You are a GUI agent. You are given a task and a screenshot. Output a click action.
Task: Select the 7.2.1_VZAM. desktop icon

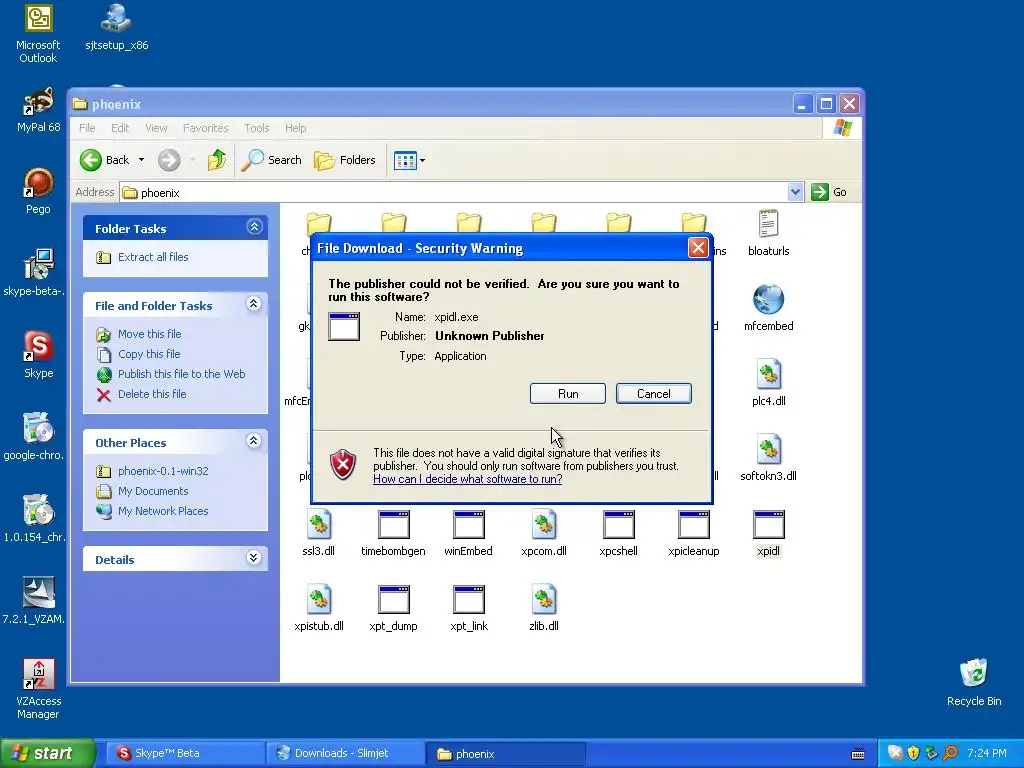coord(36,601)
